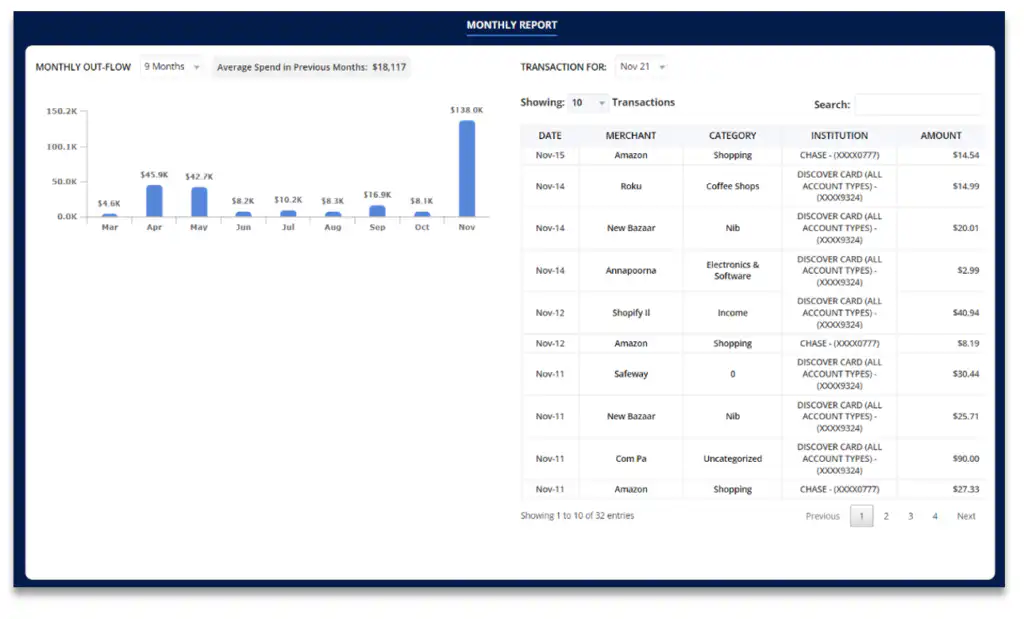Click the Next pagination link
This screenshot has height=619, width=1024.
point(965,517)
